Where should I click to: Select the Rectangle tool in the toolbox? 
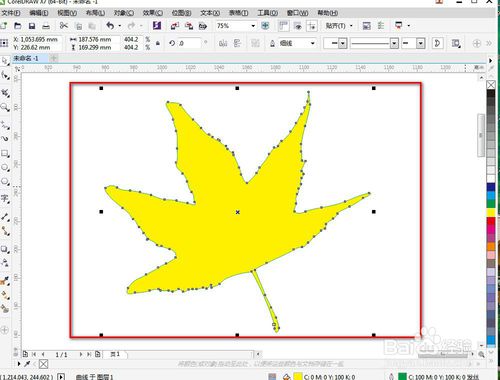5,153
